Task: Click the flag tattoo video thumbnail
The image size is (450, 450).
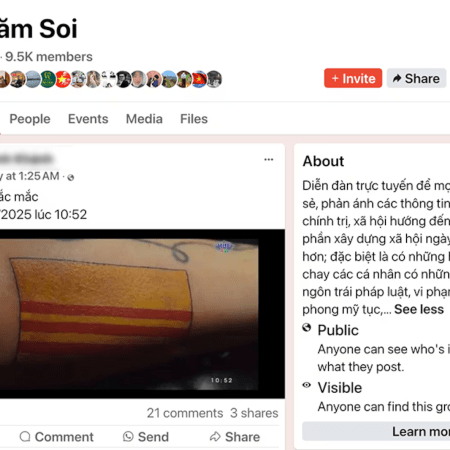Action: (x=142, y=314)
